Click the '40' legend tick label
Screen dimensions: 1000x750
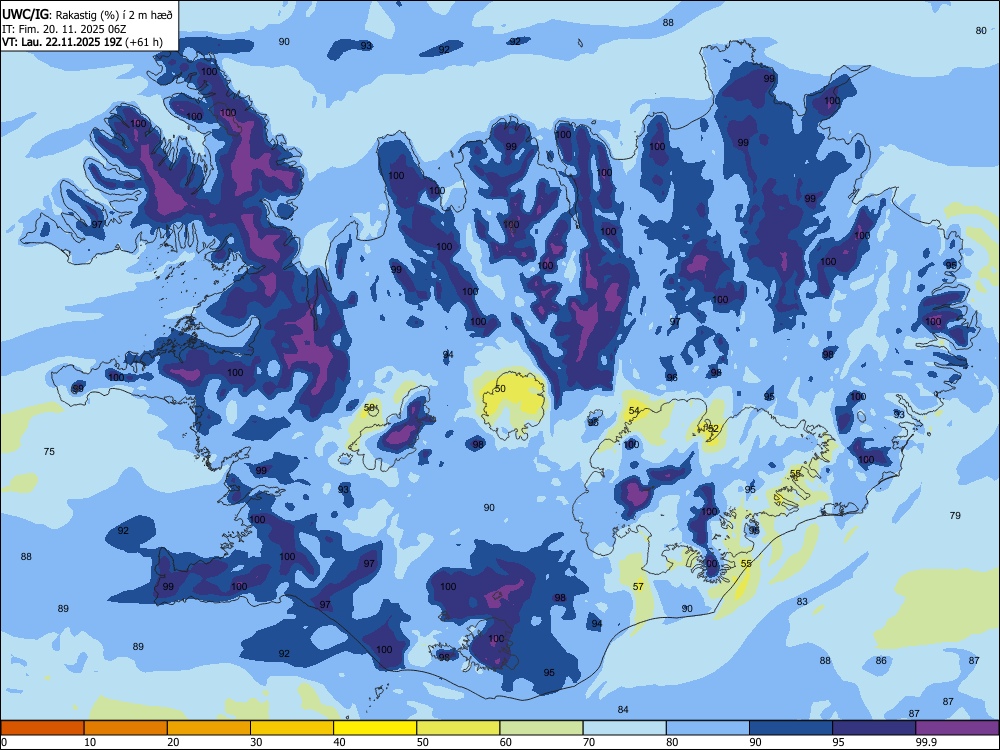click(339, 742)
